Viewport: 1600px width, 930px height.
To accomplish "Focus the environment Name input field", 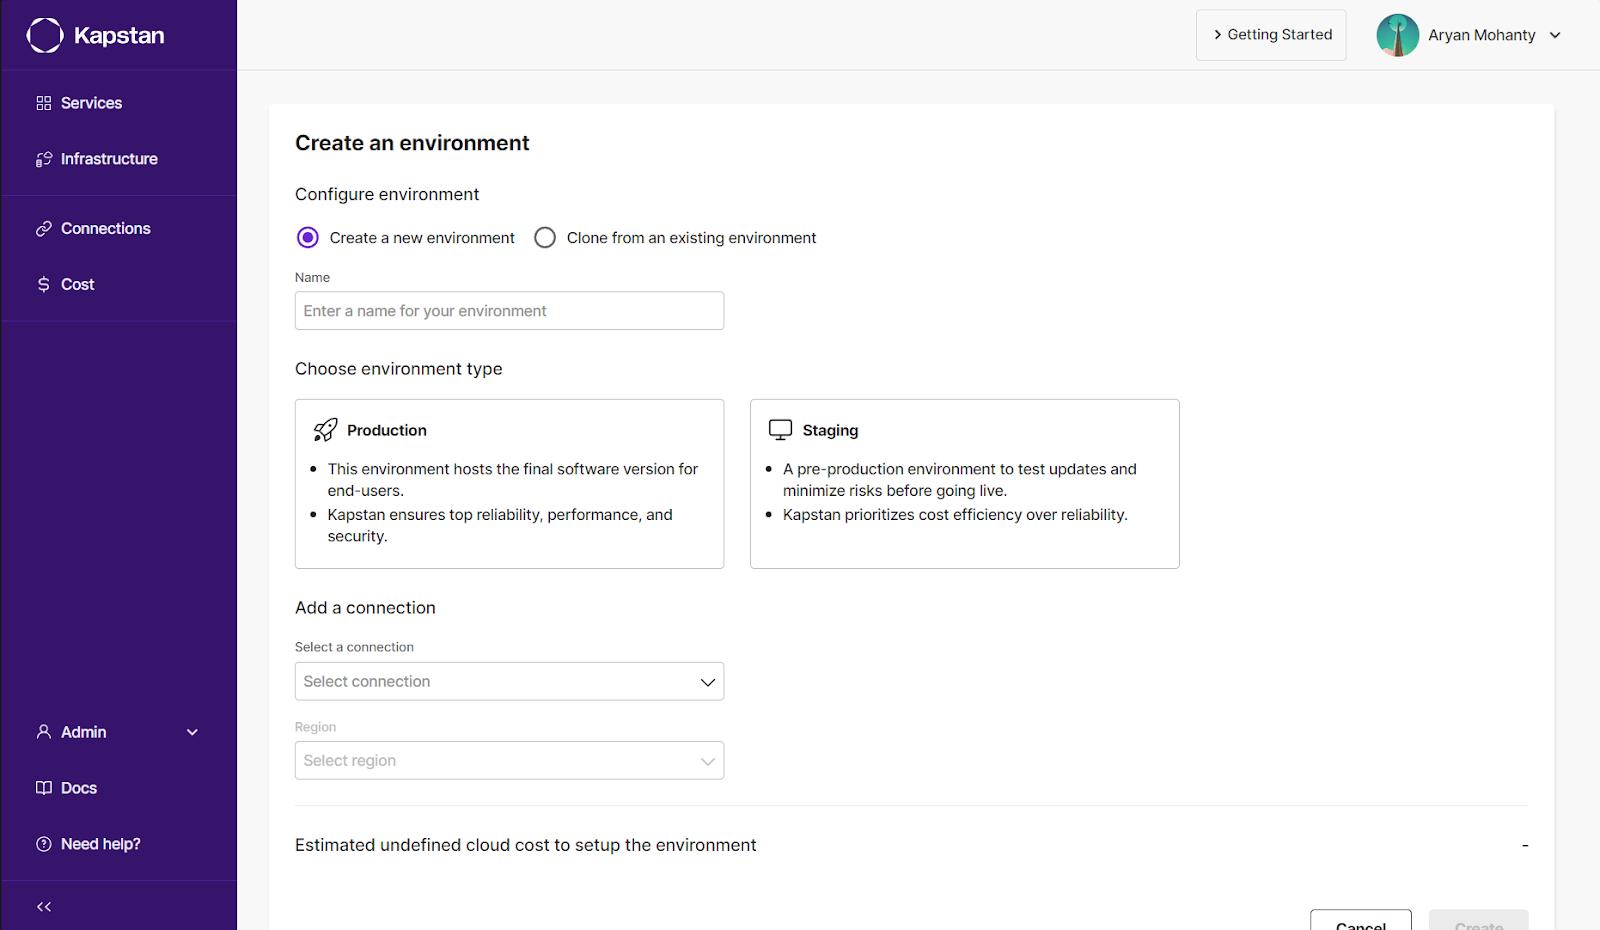I will pyautogui.click(x=509, y=311).
